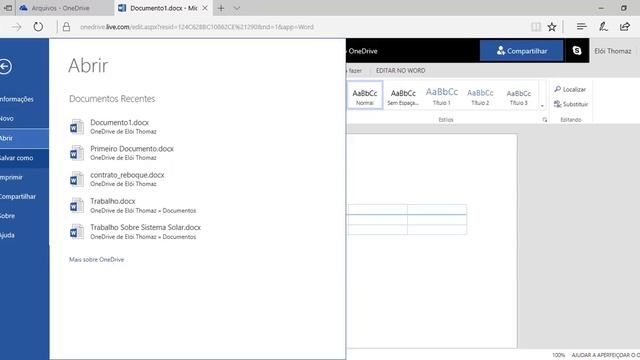Click the back arrow in the blue sidebar
Viewport: 640px width, 360px height.
click(5, 67)
